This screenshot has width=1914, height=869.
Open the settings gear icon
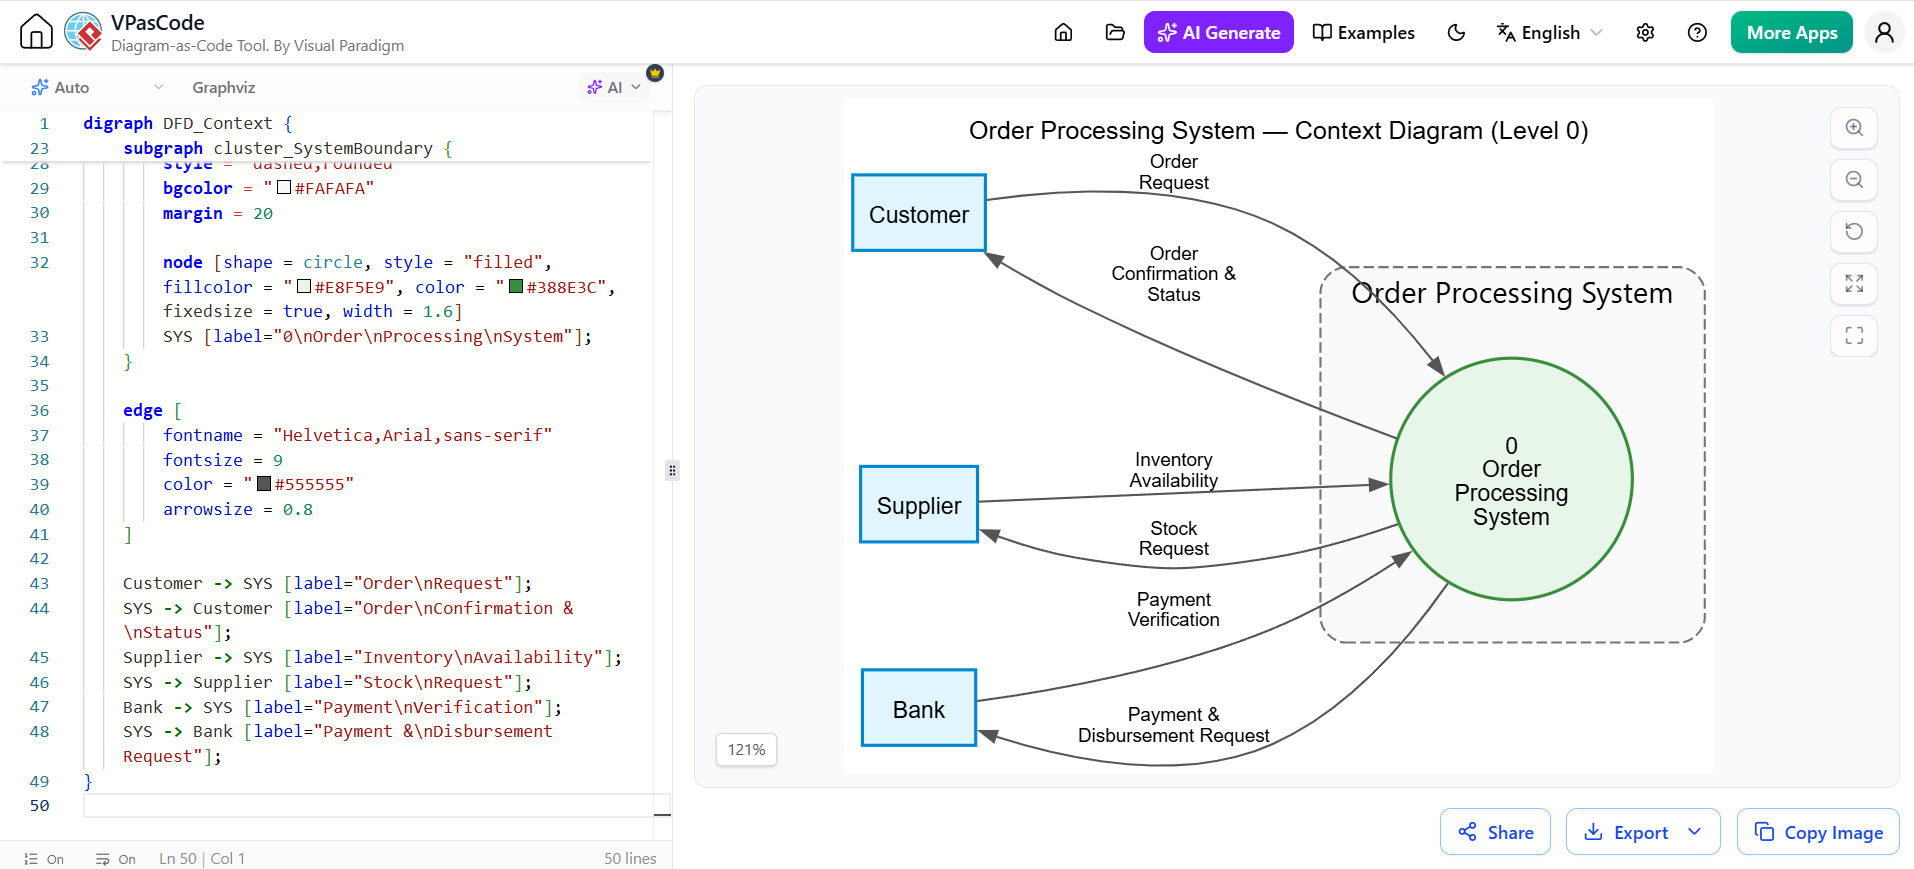pyautogui.click(x=1645, y=32)
